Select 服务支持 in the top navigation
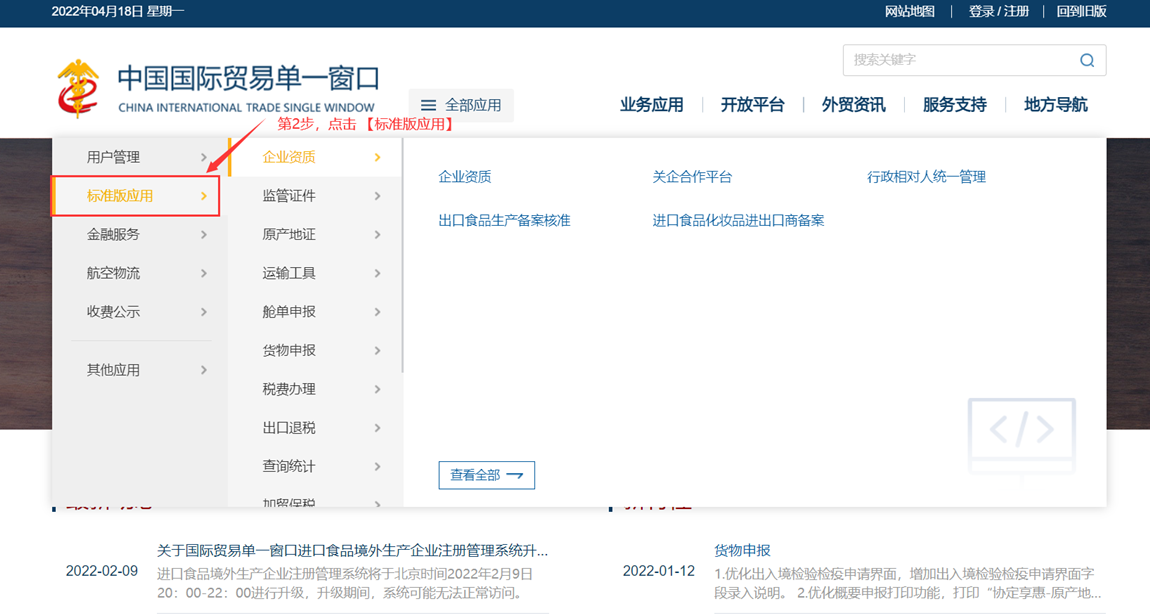1150x615 pixels. point(953,104)
